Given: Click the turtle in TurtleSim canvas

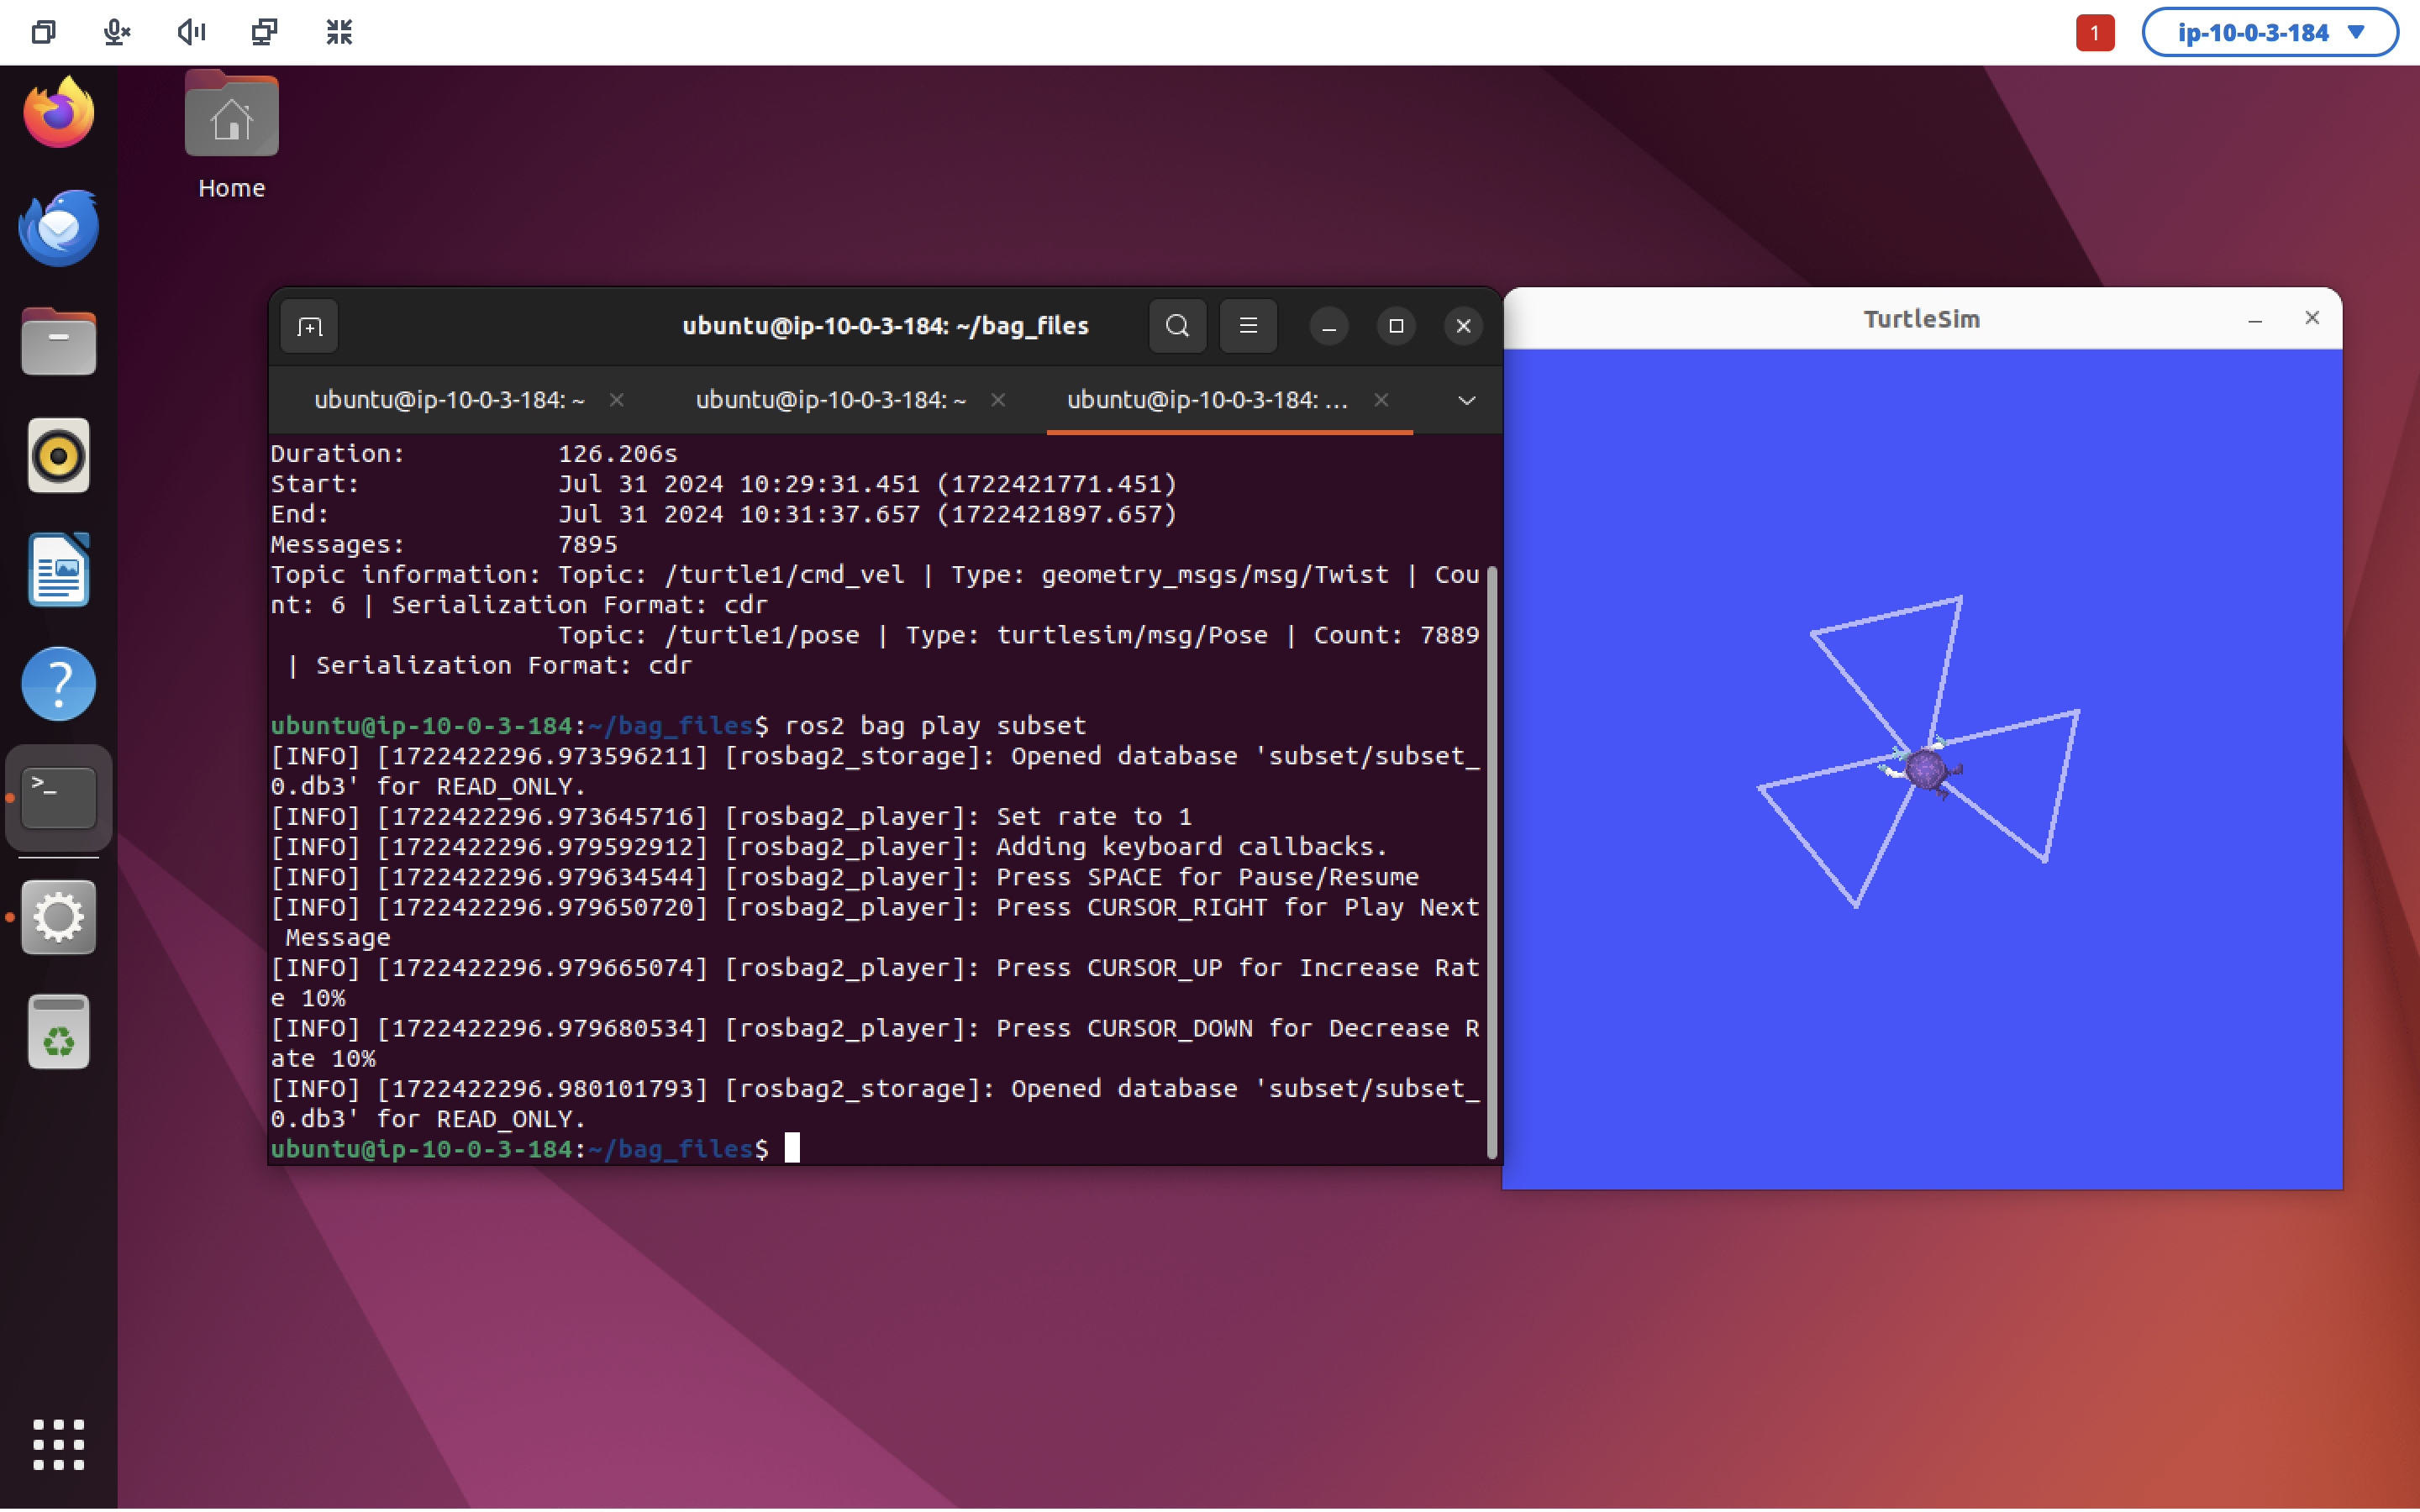Looking at the screenshot, I should click(1924, 770).
